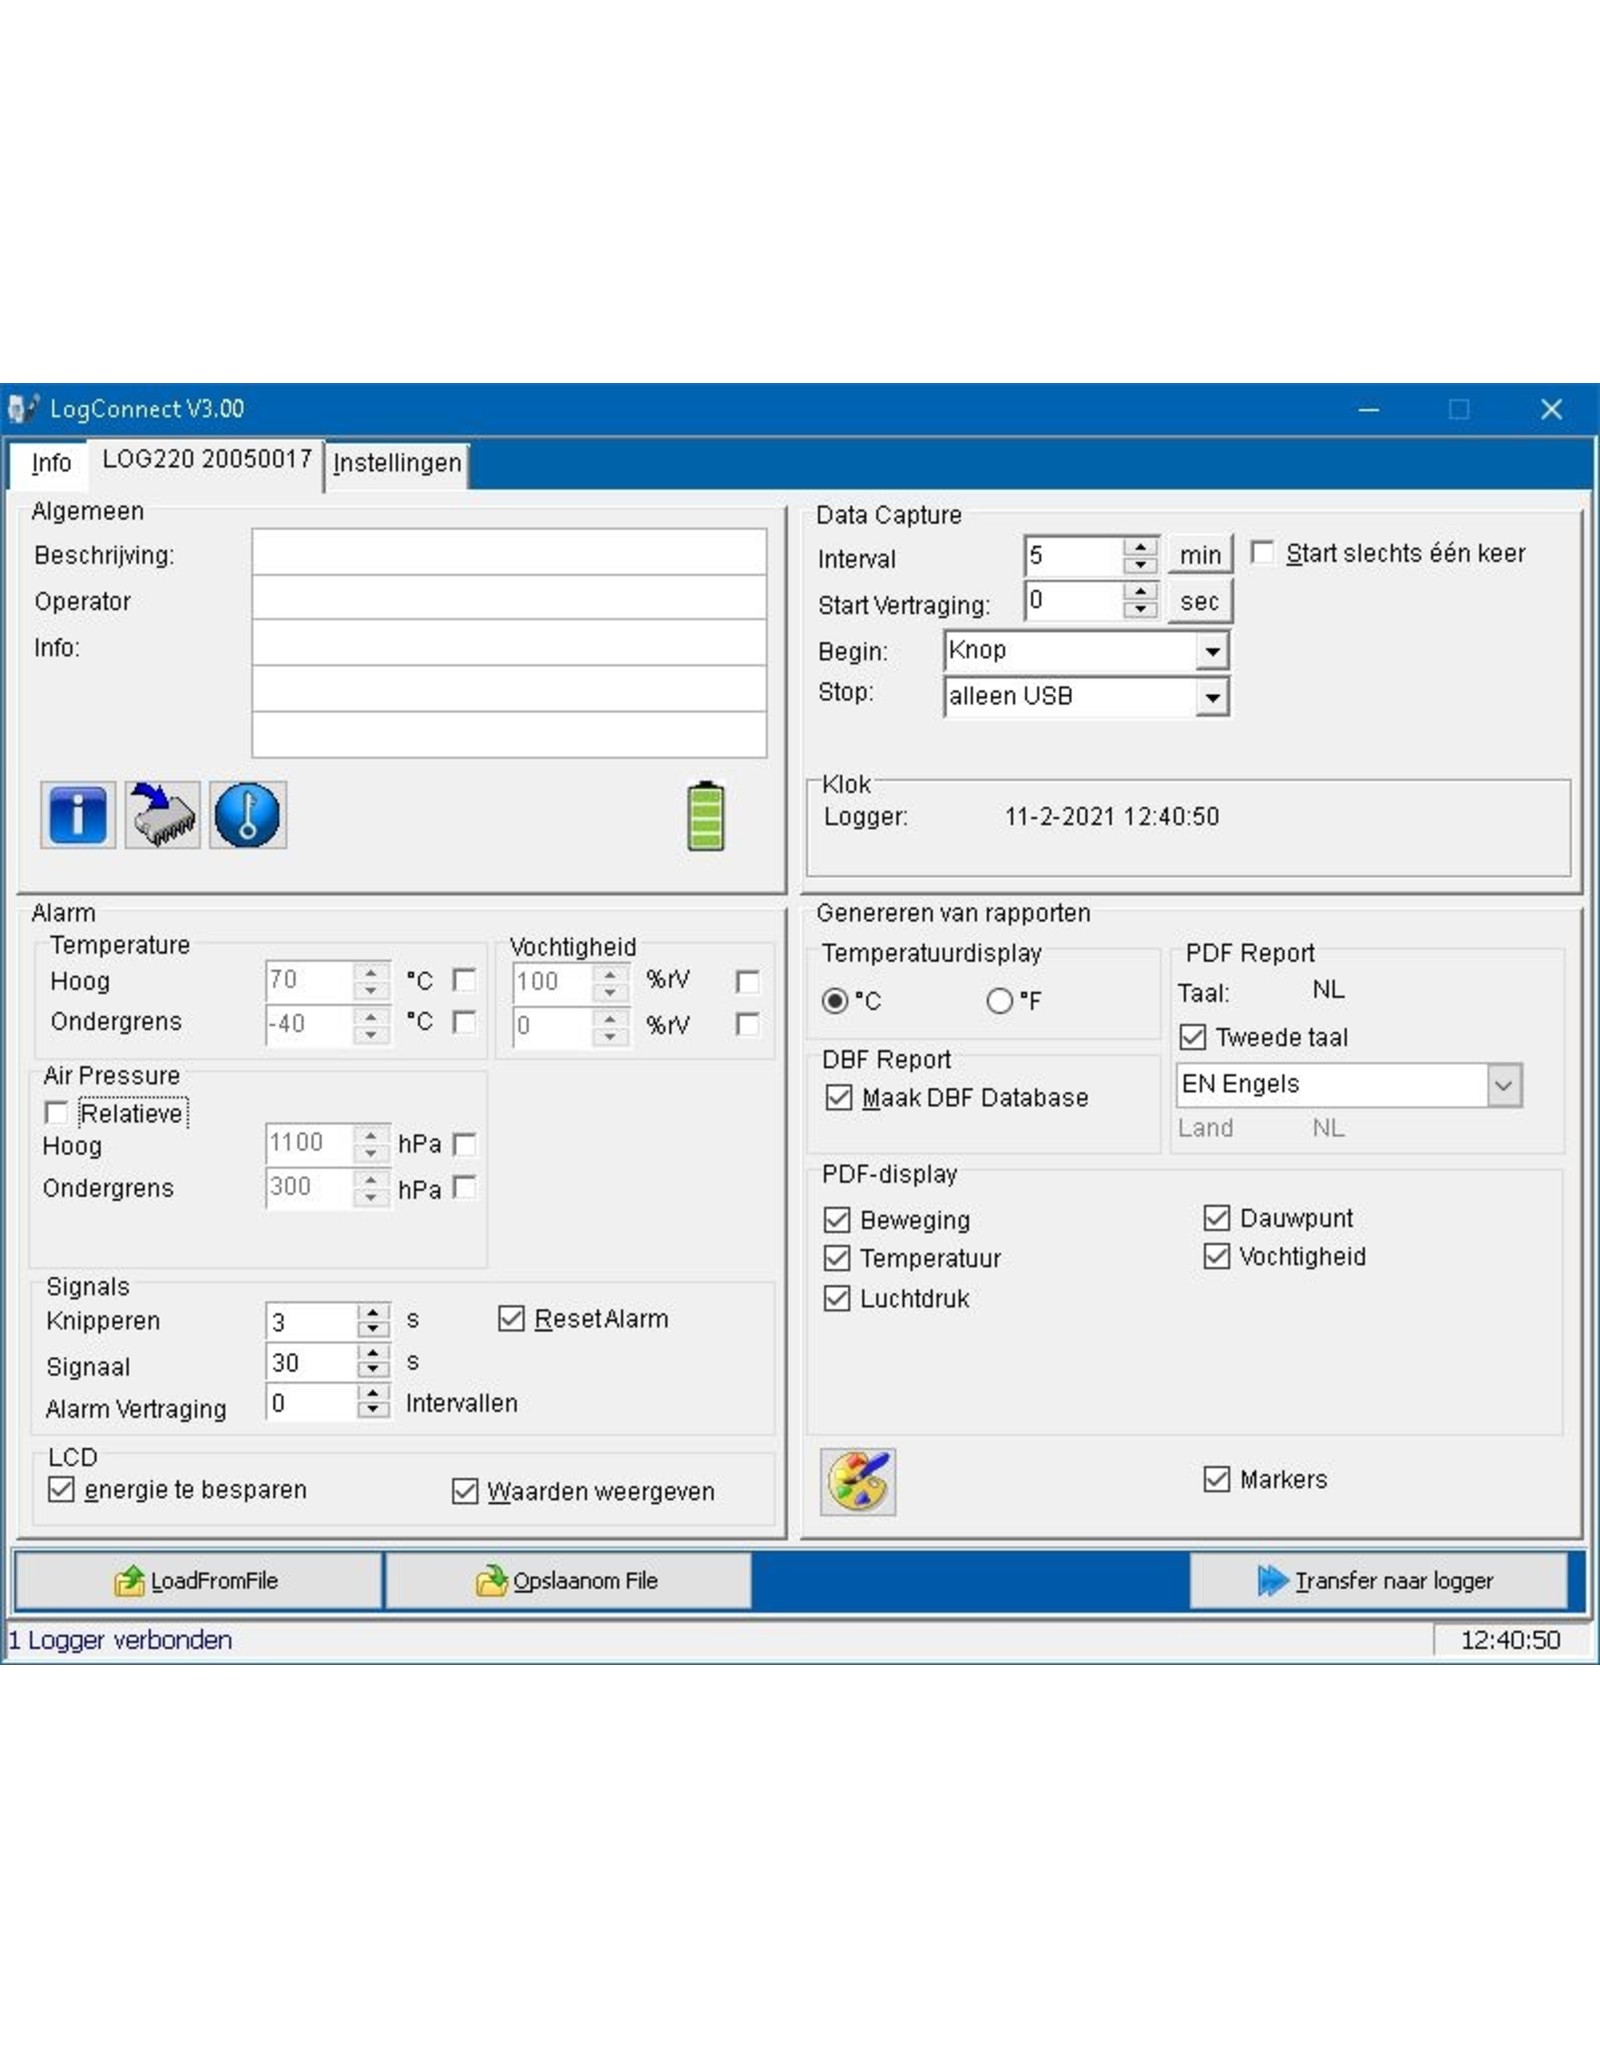Click the LoadFromFile button

click(x=199, y=1580)
